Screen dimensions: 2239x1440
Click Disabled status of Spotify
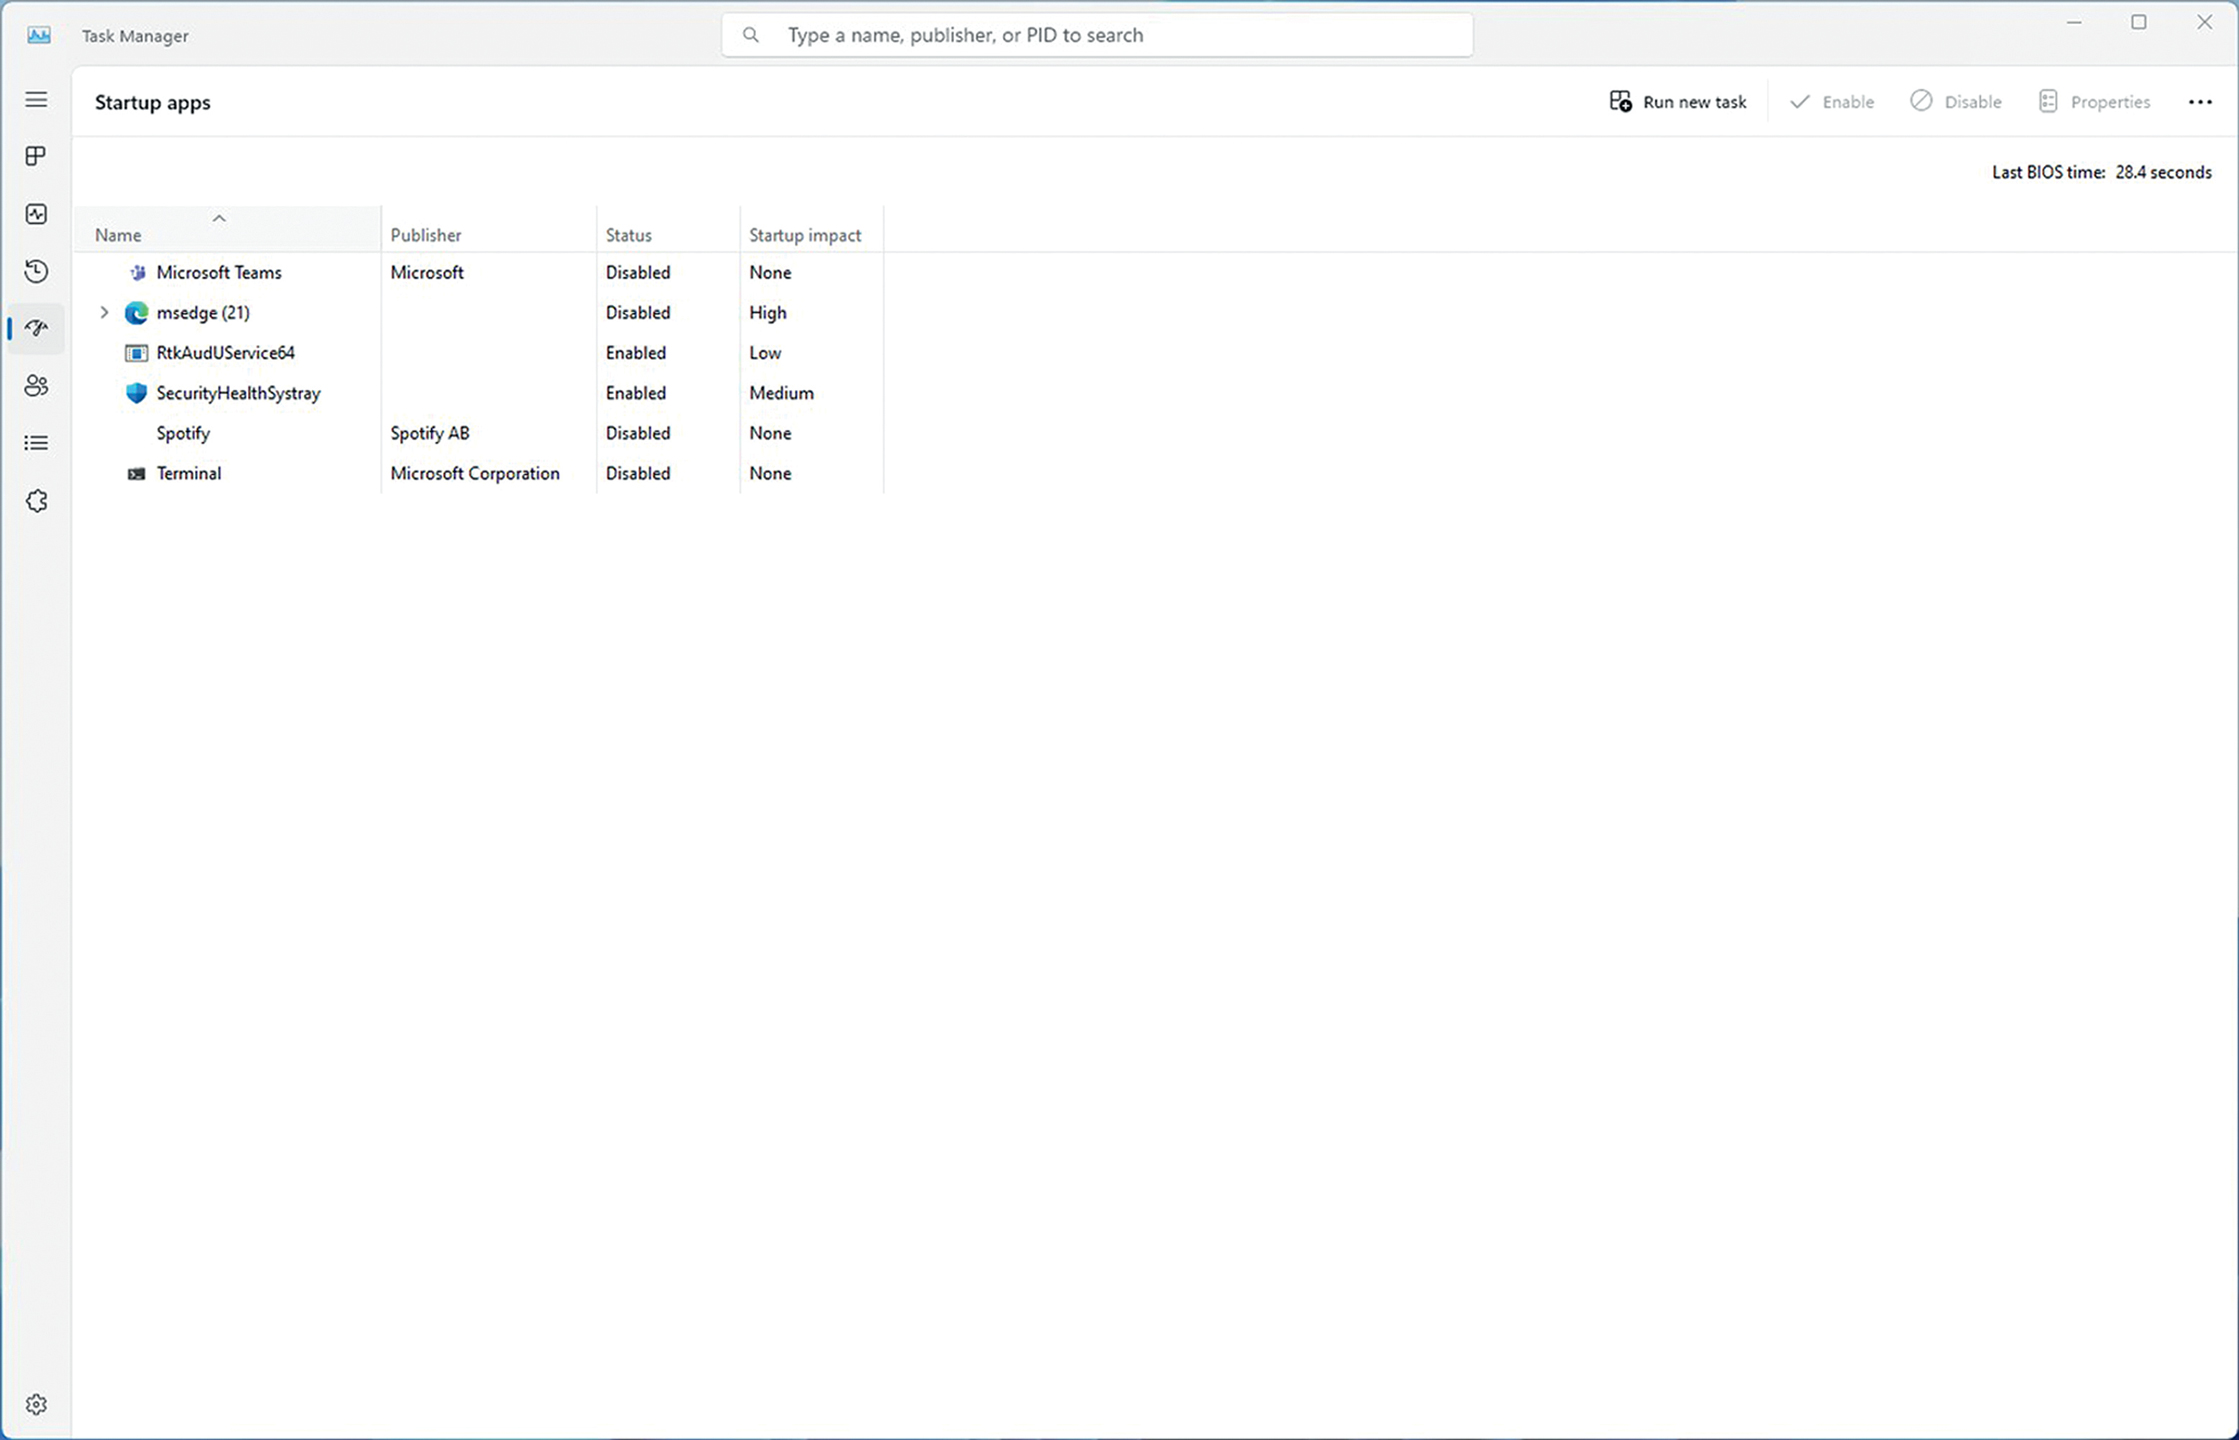point(638,433)
